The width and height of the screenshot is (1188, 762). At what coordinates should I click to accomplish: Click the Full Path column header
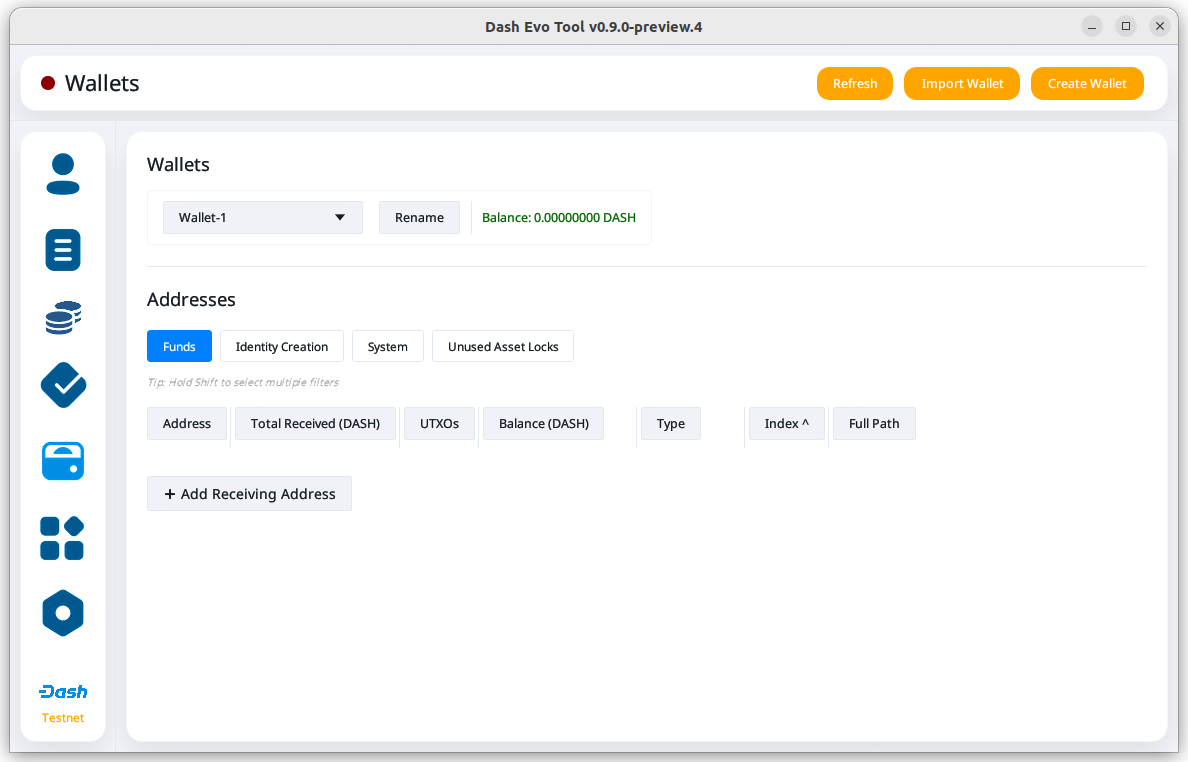(x=874, y=423)
